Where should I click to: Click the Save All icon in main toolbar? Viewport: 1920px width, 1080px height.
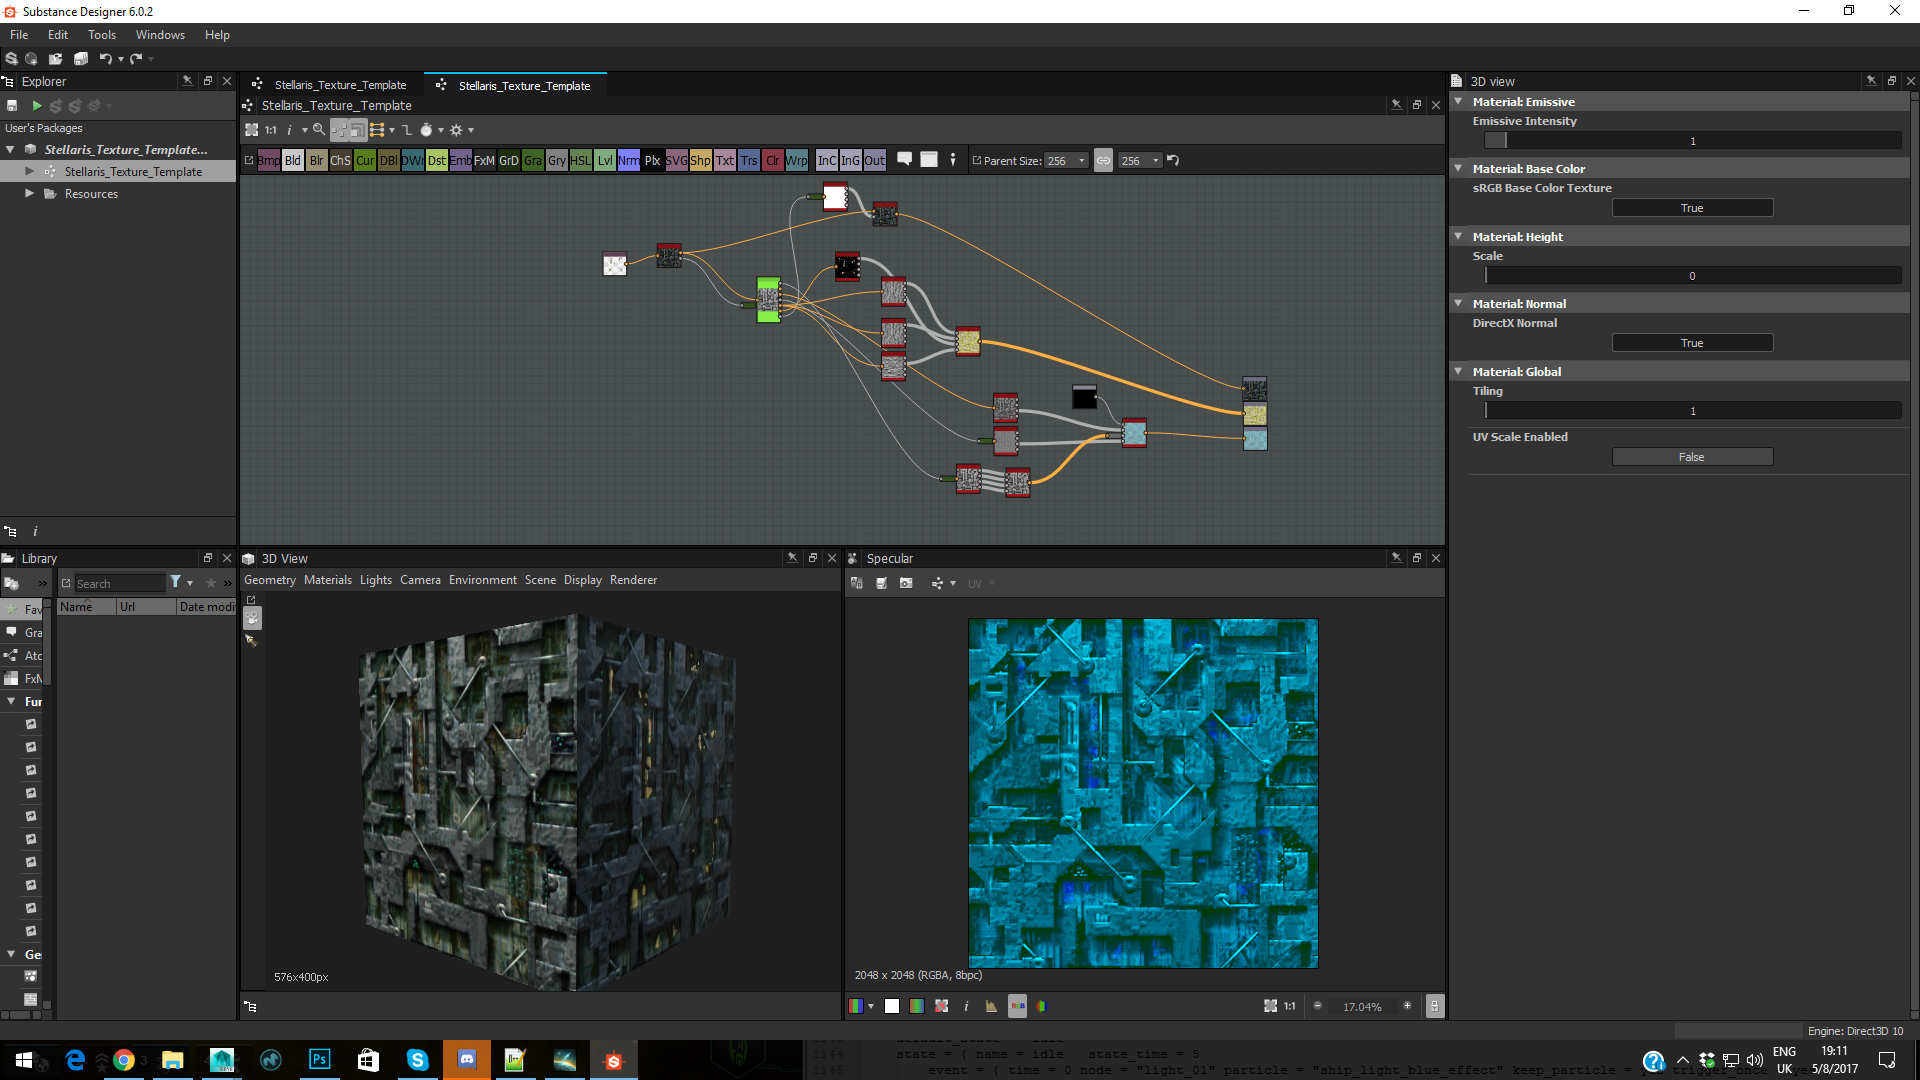(x=81, y=59)
